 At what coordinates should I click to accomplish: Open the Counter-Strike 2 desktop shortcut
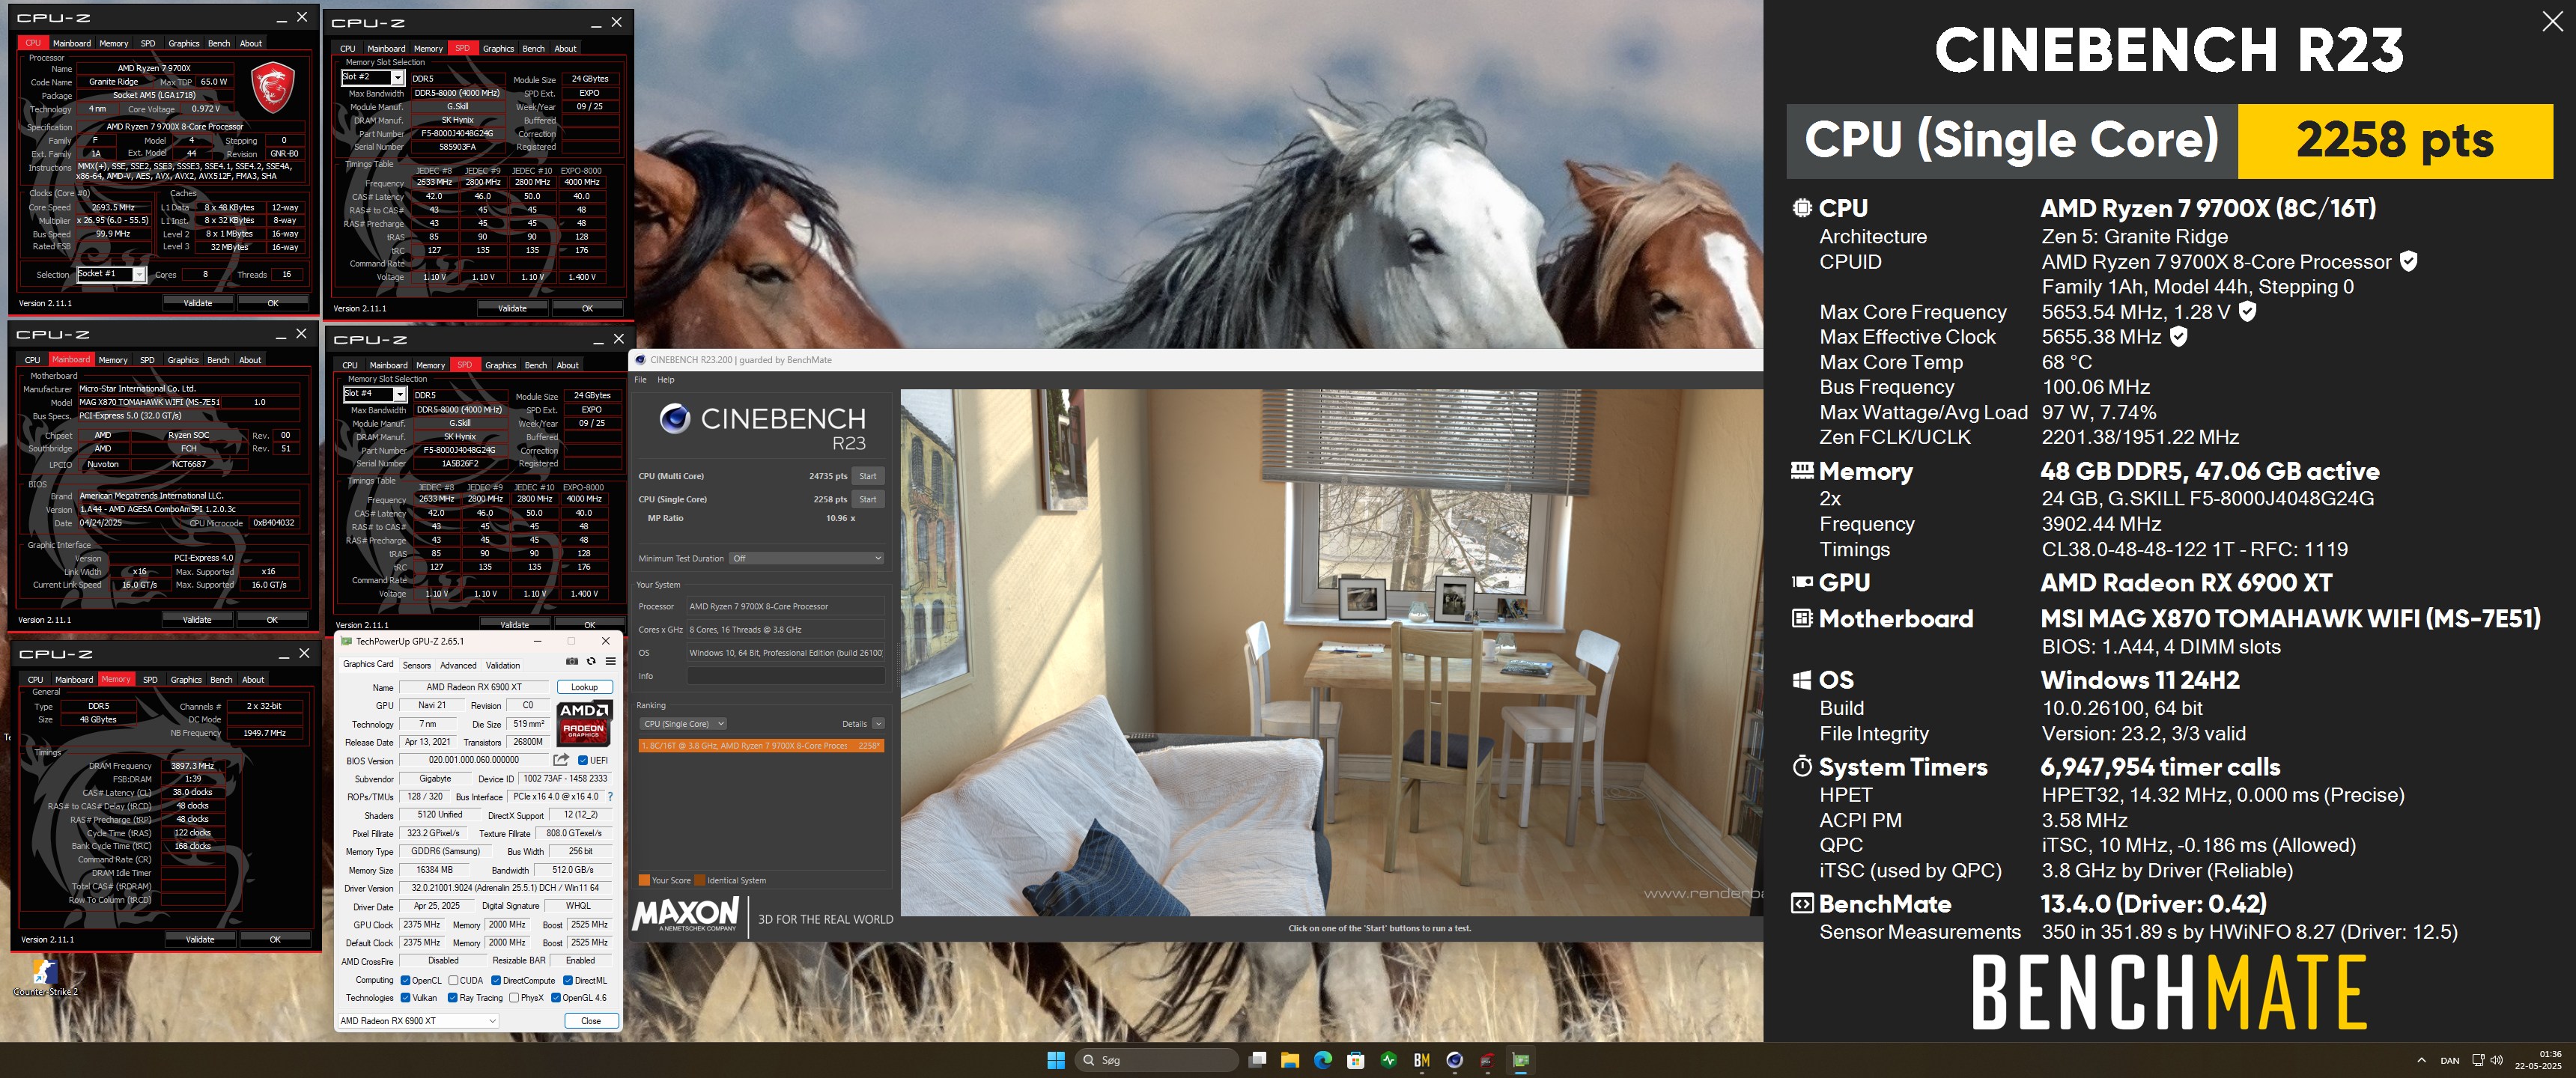coord(45,978)
